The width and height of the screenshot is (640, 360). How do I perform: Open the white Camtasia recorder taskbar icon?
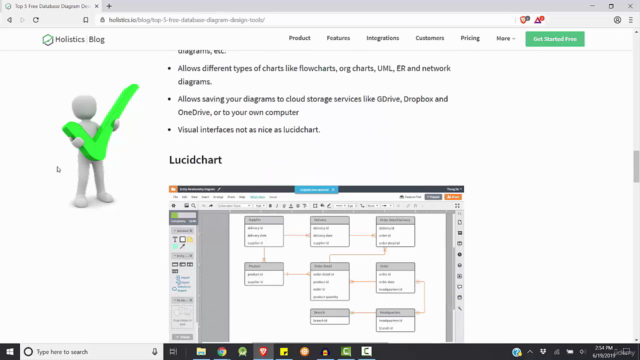click(367, 351)
